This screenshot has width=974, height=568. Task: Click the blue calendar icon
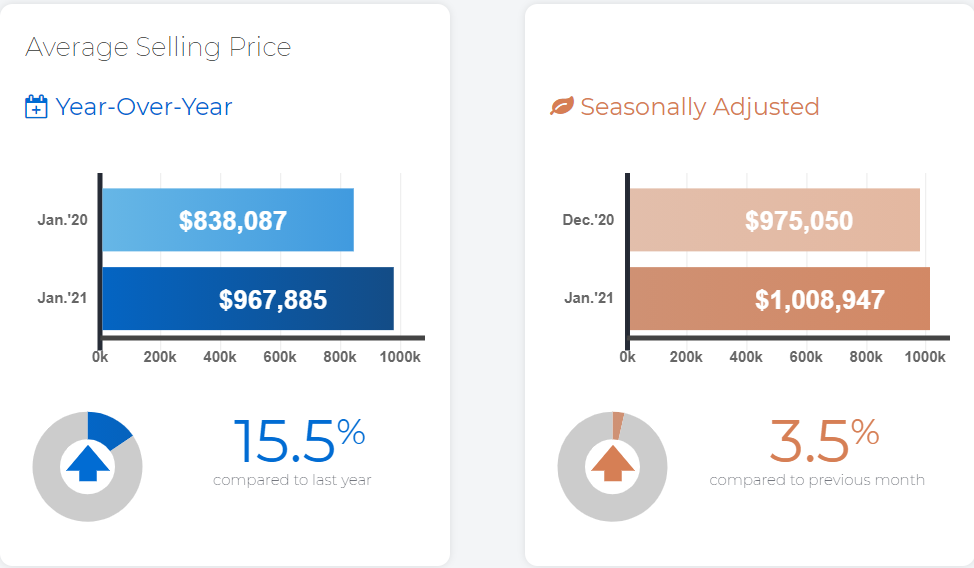tap(36, 107)
